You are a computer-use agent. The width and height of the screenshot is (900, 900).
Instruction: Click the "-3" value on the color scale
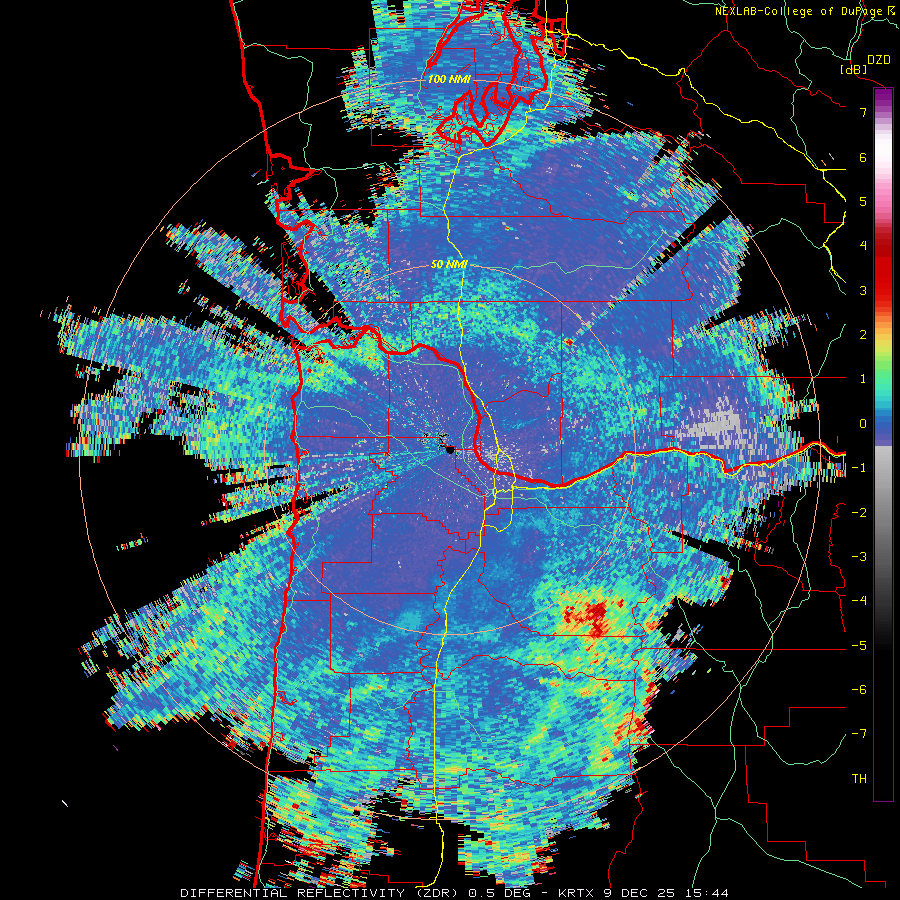pyautogui.click(x=859, y=557)
